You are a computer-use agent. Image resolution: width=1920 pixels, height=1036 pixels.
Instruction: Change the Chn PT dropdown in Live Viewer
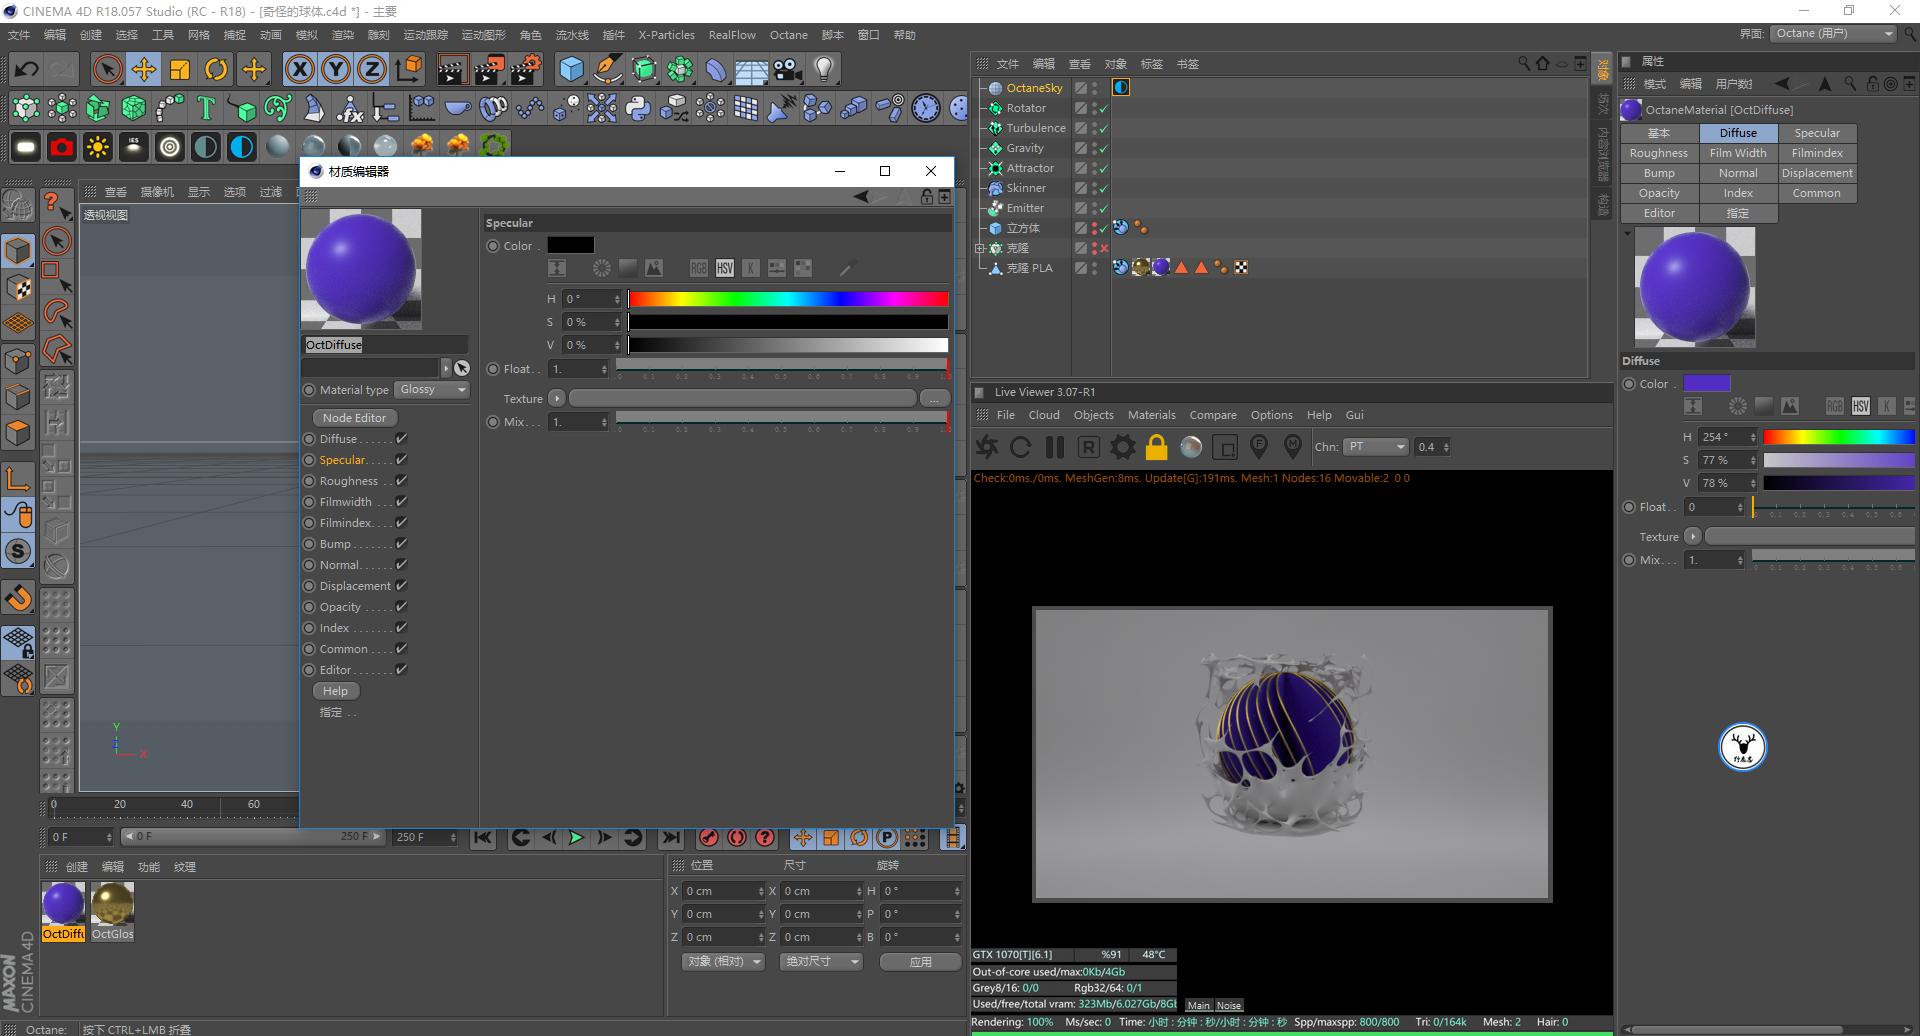pyautogui.click(x=1376, y=447)
